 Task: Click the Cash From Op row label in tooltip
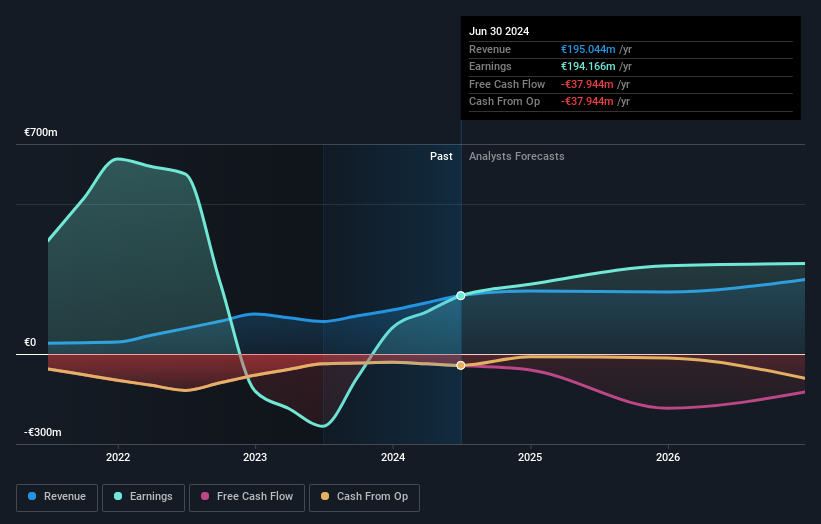[504, 102]
